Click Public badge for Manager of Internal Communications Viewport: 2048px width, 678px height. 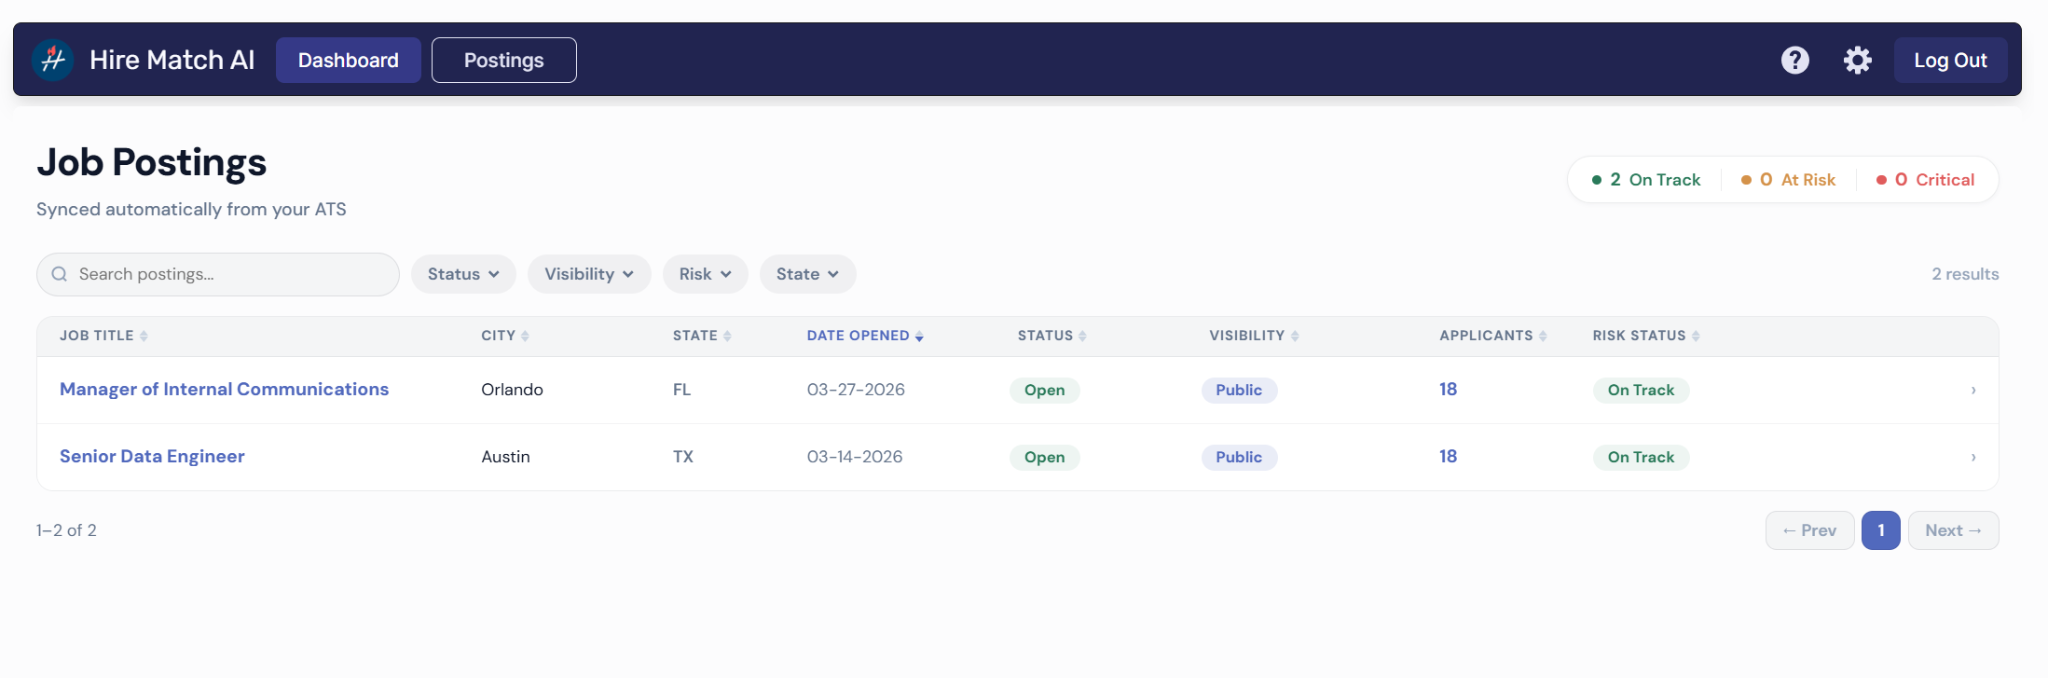pos(1239,390)
